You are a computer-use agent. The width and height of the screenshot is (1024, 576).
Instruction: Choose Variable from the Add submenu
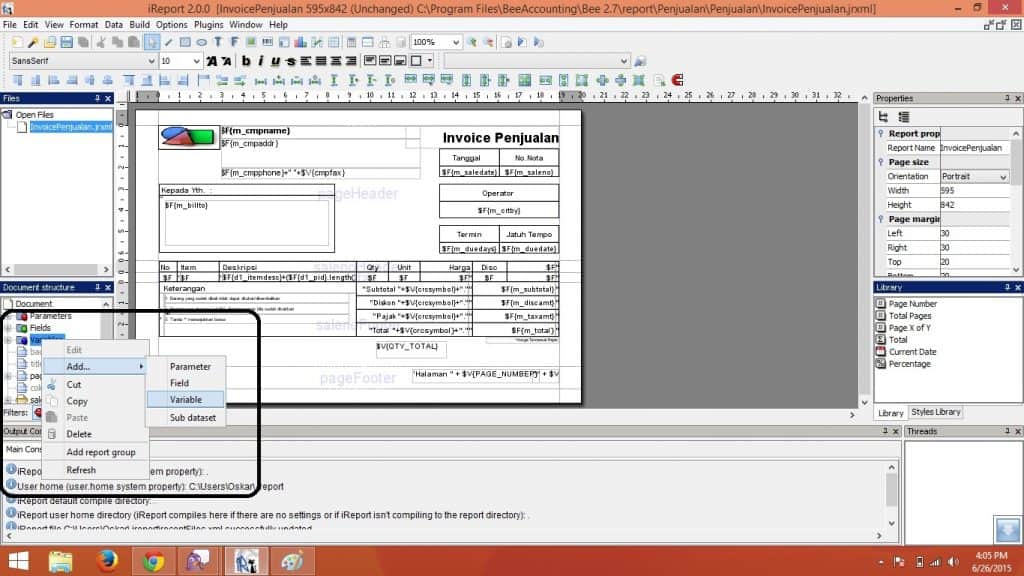185,400
